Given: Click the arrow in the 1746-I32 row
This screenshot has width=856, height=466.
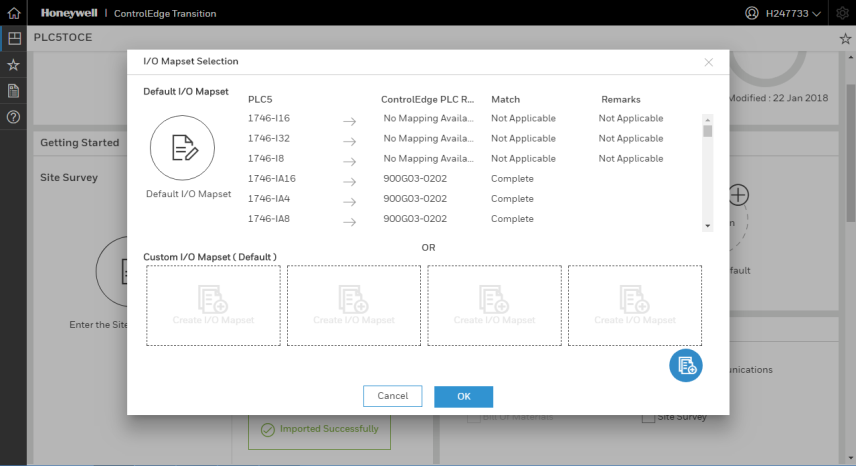Looking at the screenshot, I should point(349,142).
